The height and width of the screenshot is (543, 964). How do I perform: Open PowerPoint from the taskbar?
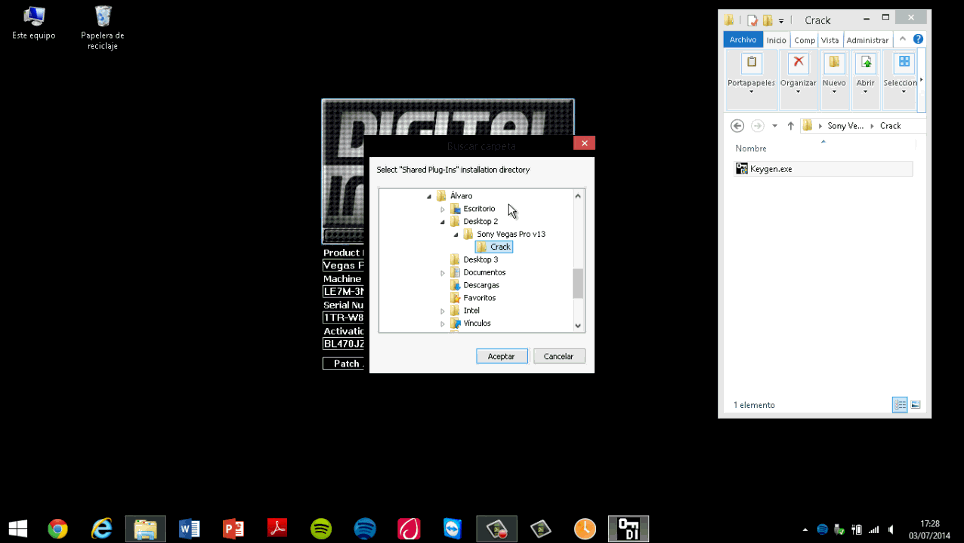(x=233, y=529)
